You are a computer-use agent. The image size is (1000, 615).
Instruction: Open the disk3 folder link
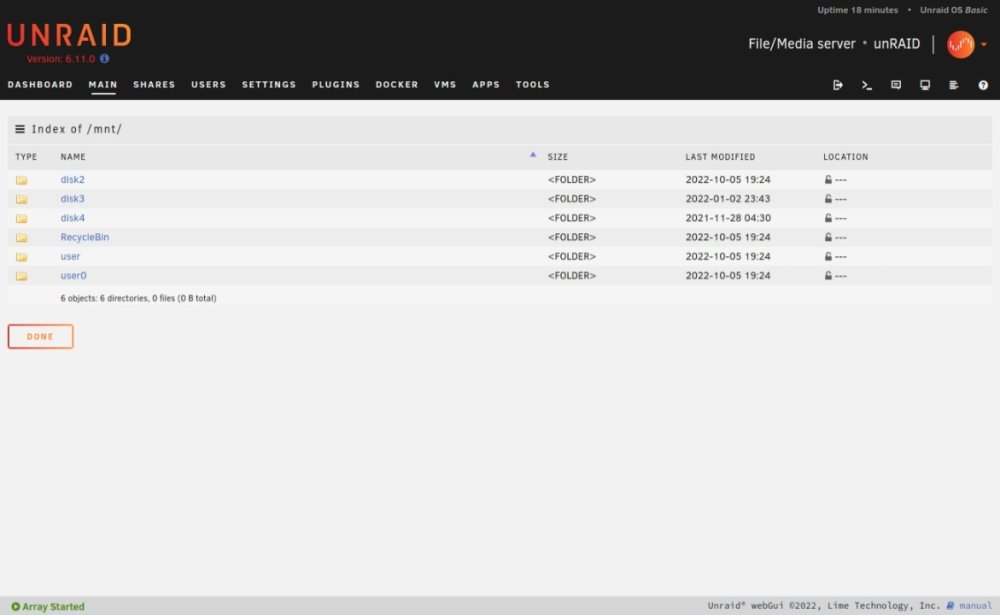72,198
